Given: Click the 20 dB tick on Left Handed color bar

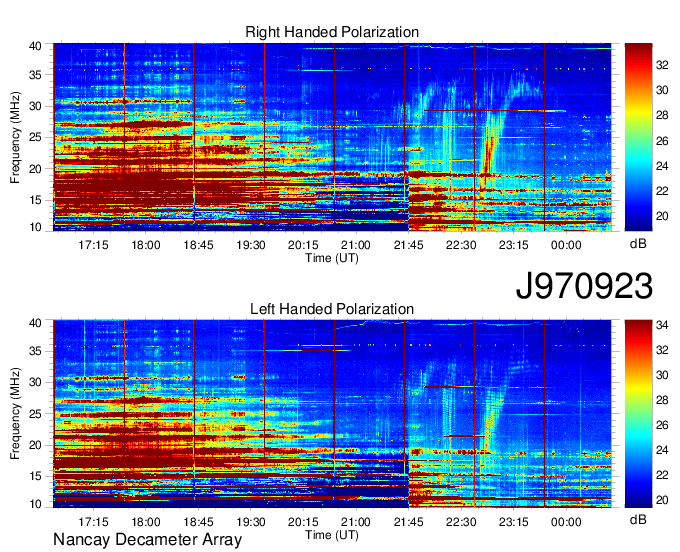Looking at the screenshot, I should click(x=662, y=500).
